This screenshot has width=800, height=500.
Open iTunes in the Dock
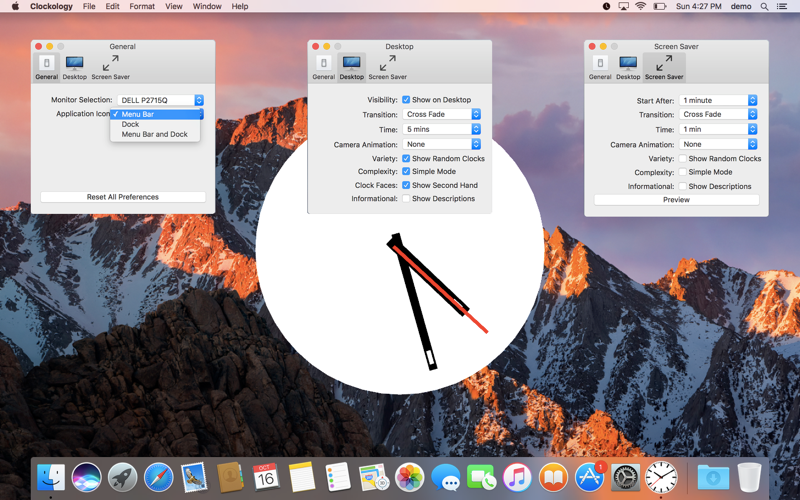[517, 478]
